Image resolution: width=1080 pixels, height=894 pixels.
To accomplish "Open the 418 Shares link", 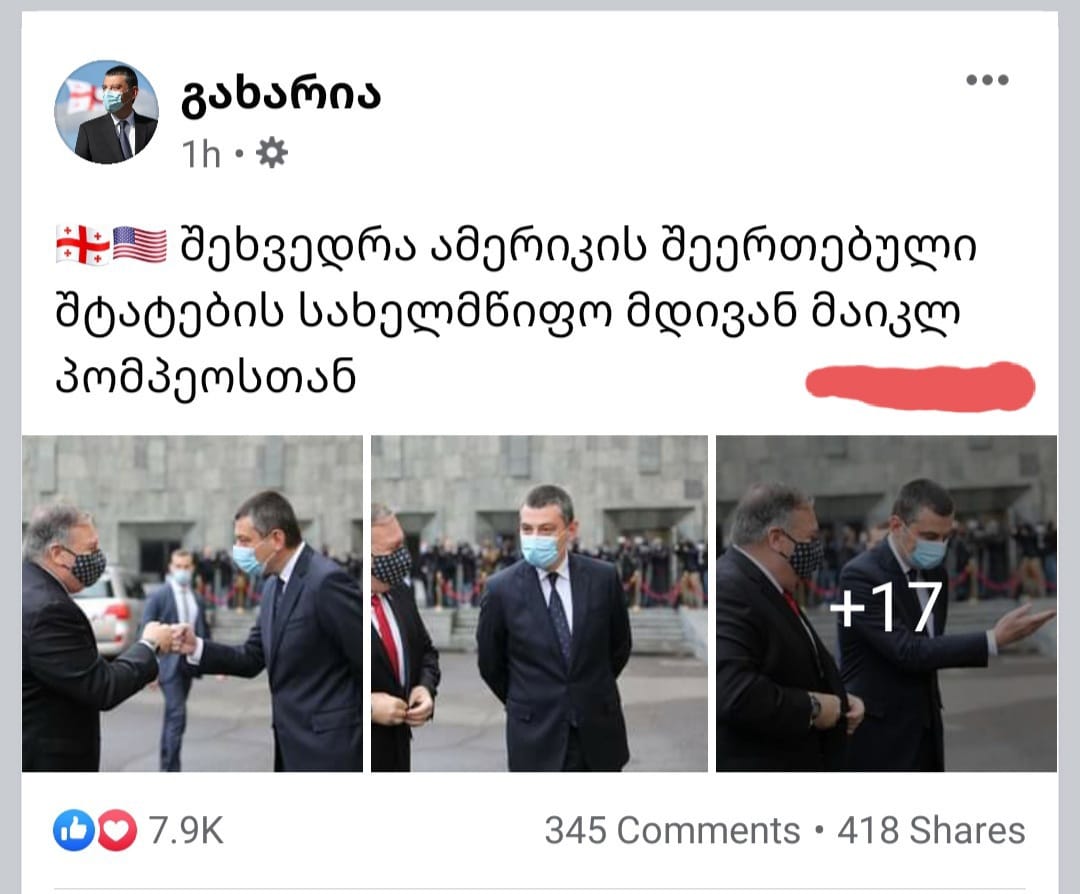I will tap(931, 830).
